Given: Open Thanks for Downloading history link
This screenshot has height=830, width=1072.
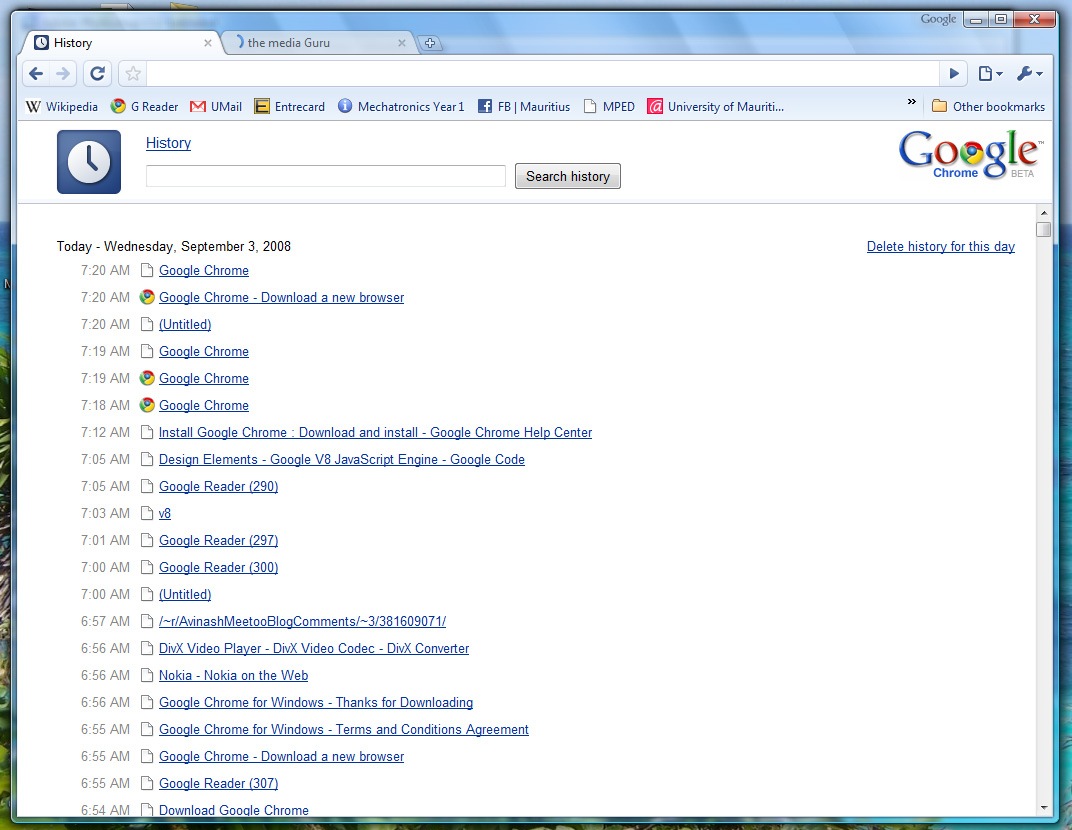Looking at the screenshot, I should 316,702.
